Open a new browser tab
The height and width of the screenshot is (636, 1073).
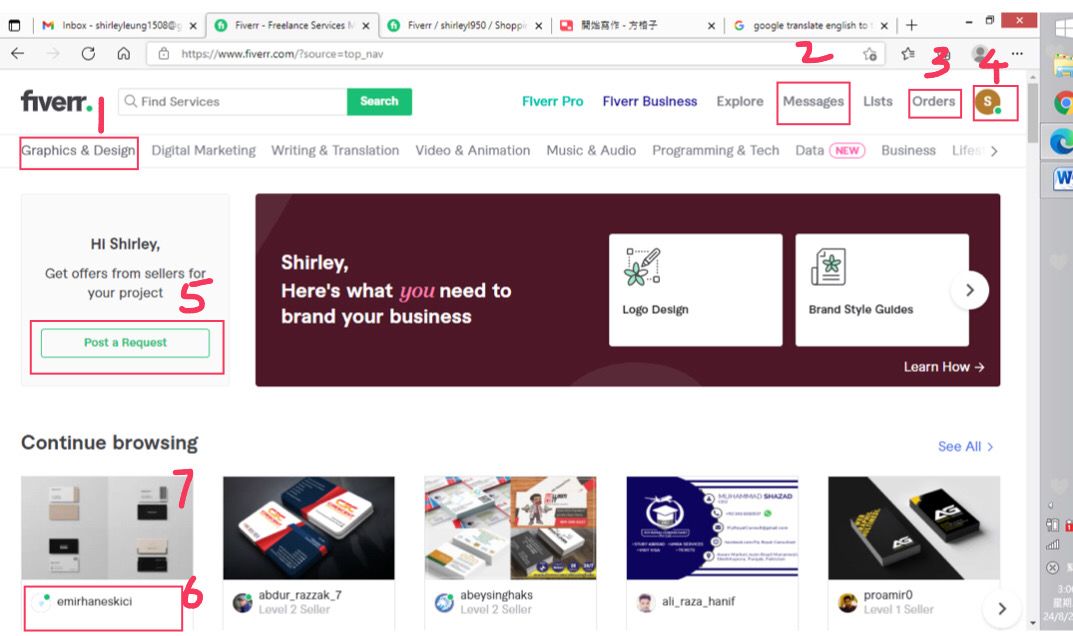pyautogui.click(x=912, y=25)
